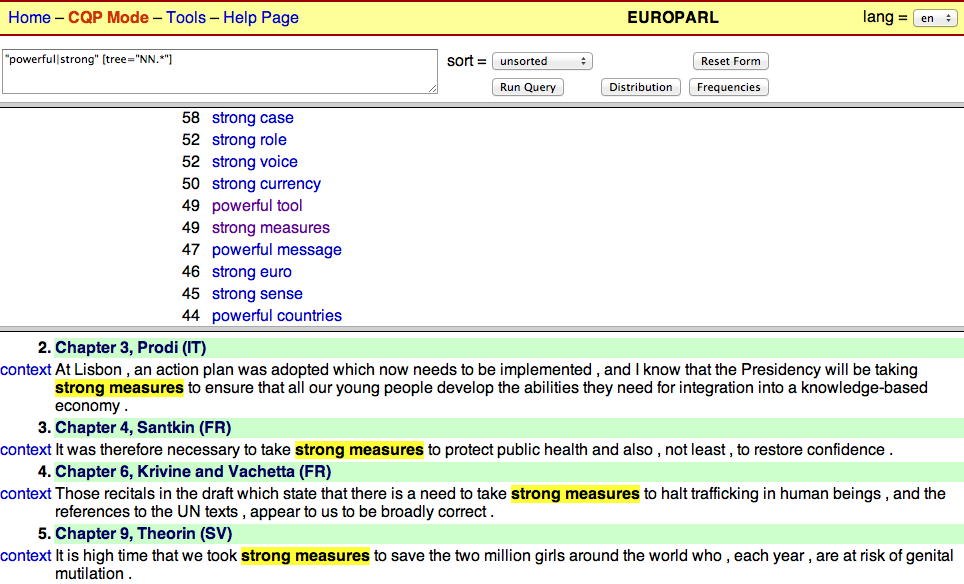This screenshot has height=584, width=964.
Task: Click highlighted 'strong measures' in Theorin sentence
Action: tap(305, 556)
